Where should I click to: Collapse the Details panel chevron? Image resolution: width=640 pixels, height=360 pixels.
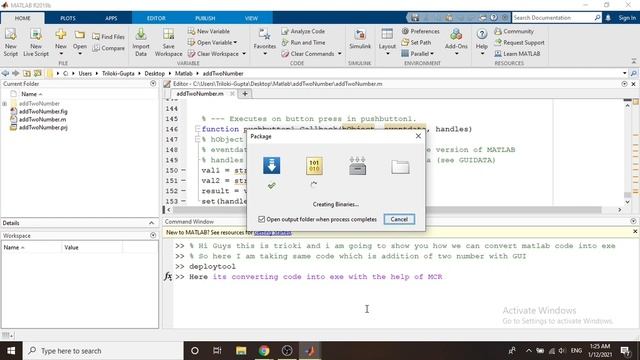(151, 223)
